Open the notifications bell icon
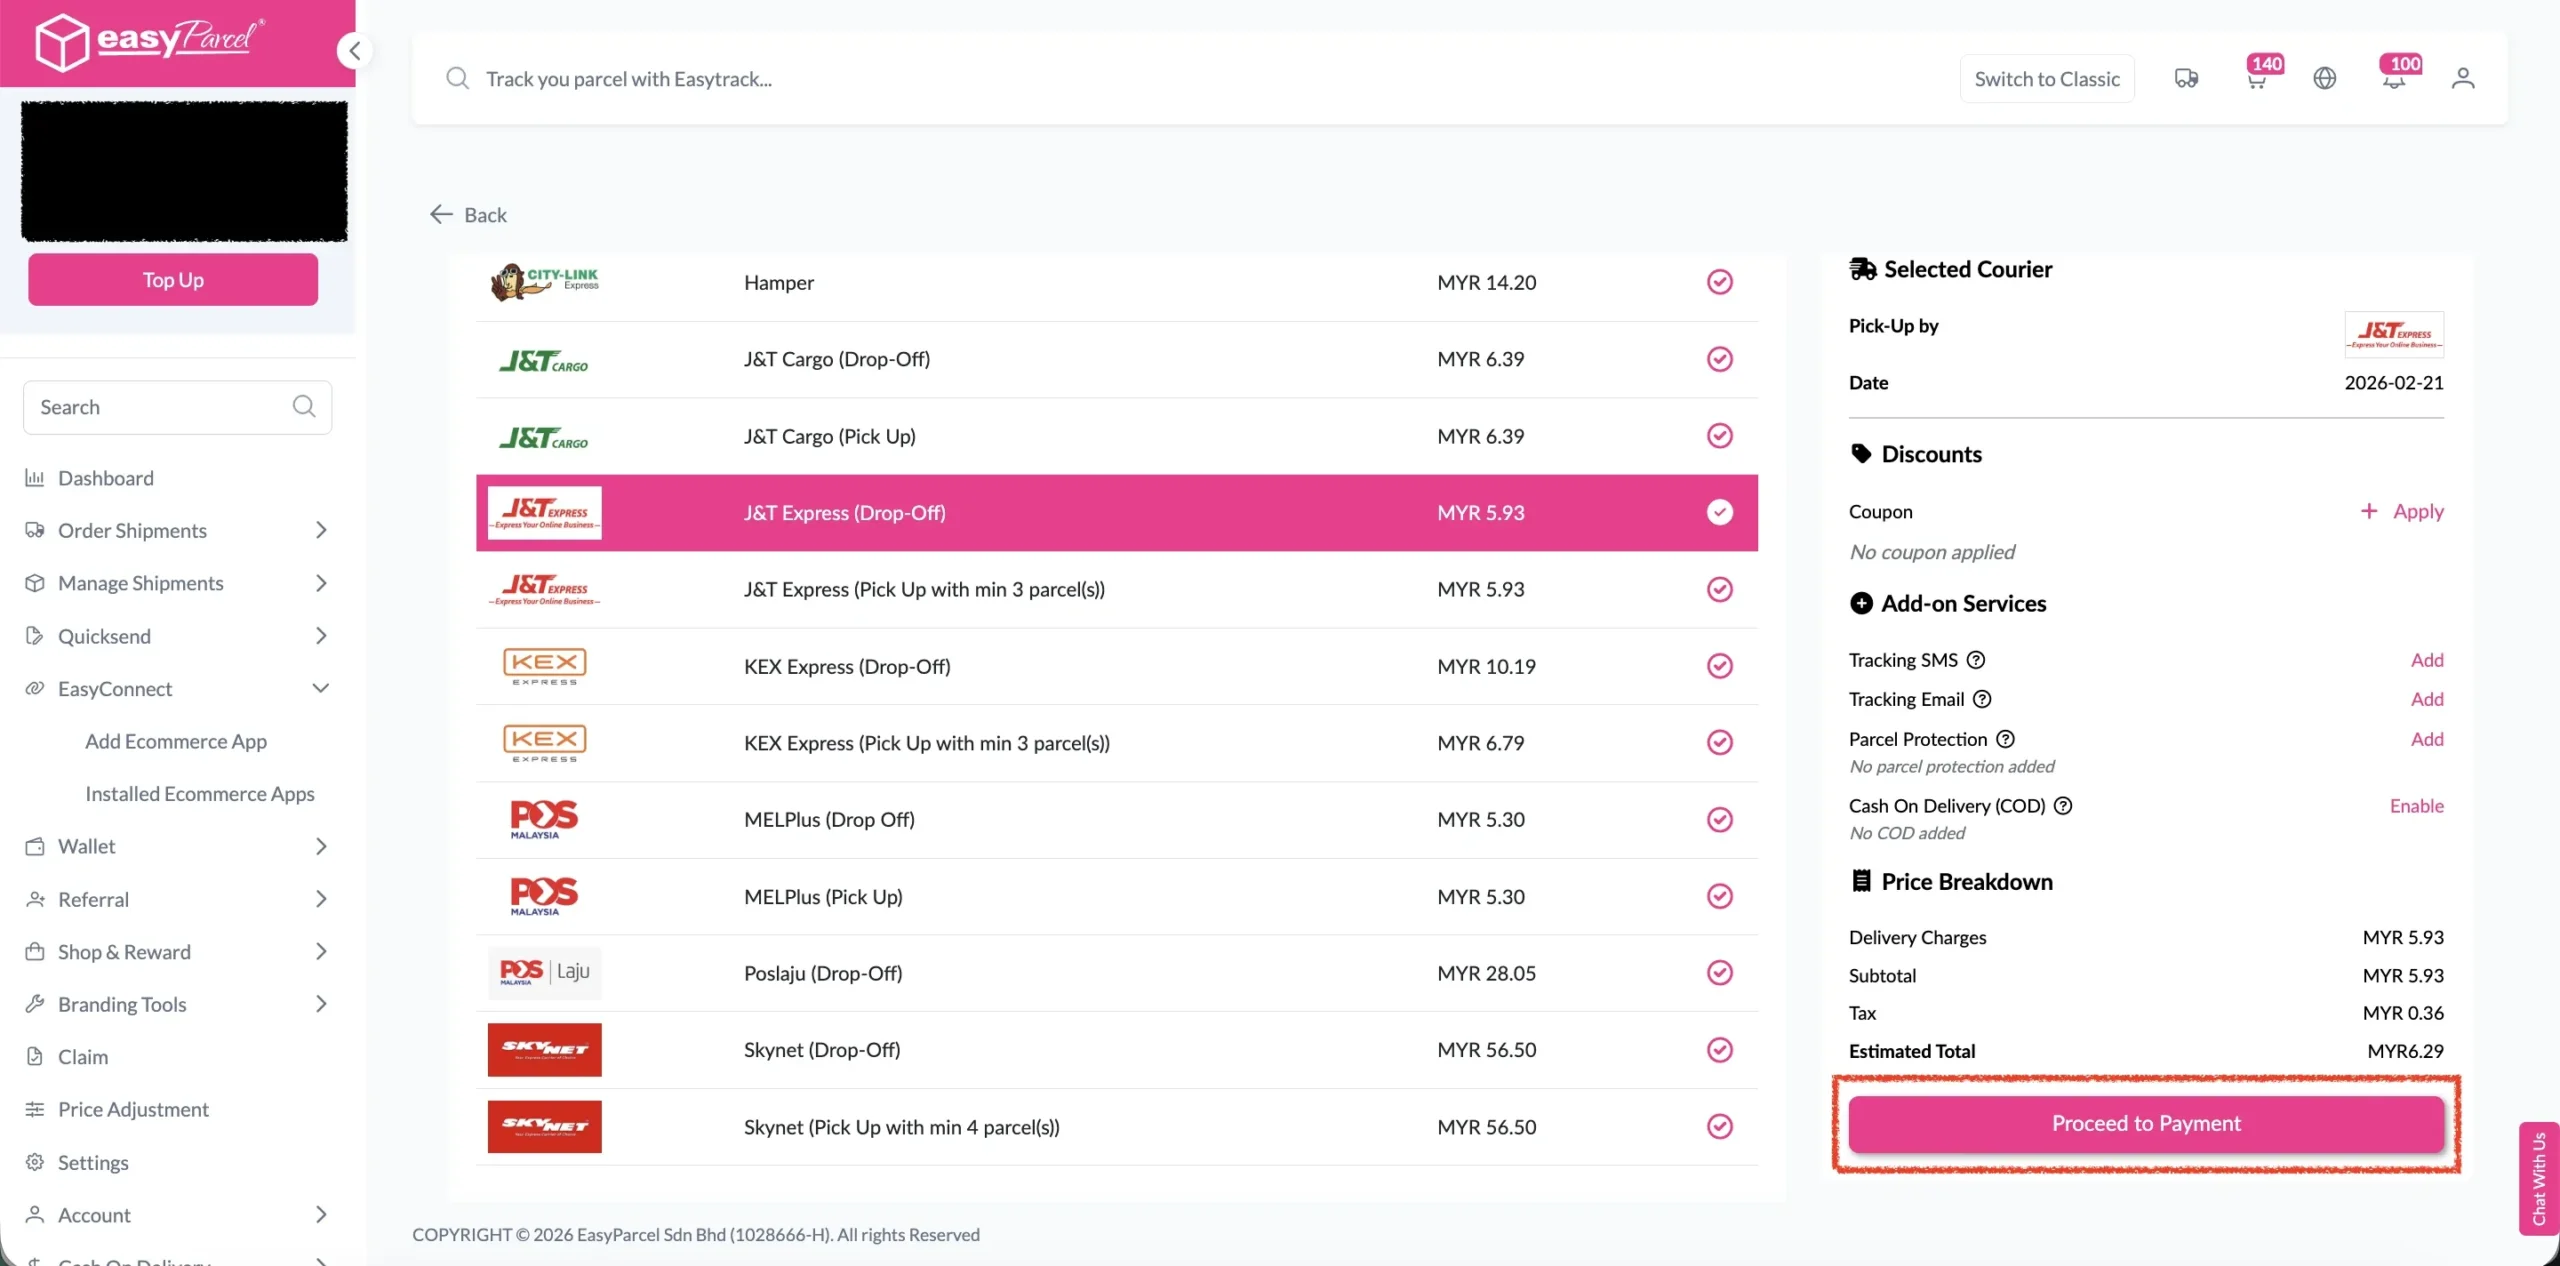2560x1266 pixels. click(2393, 79)
